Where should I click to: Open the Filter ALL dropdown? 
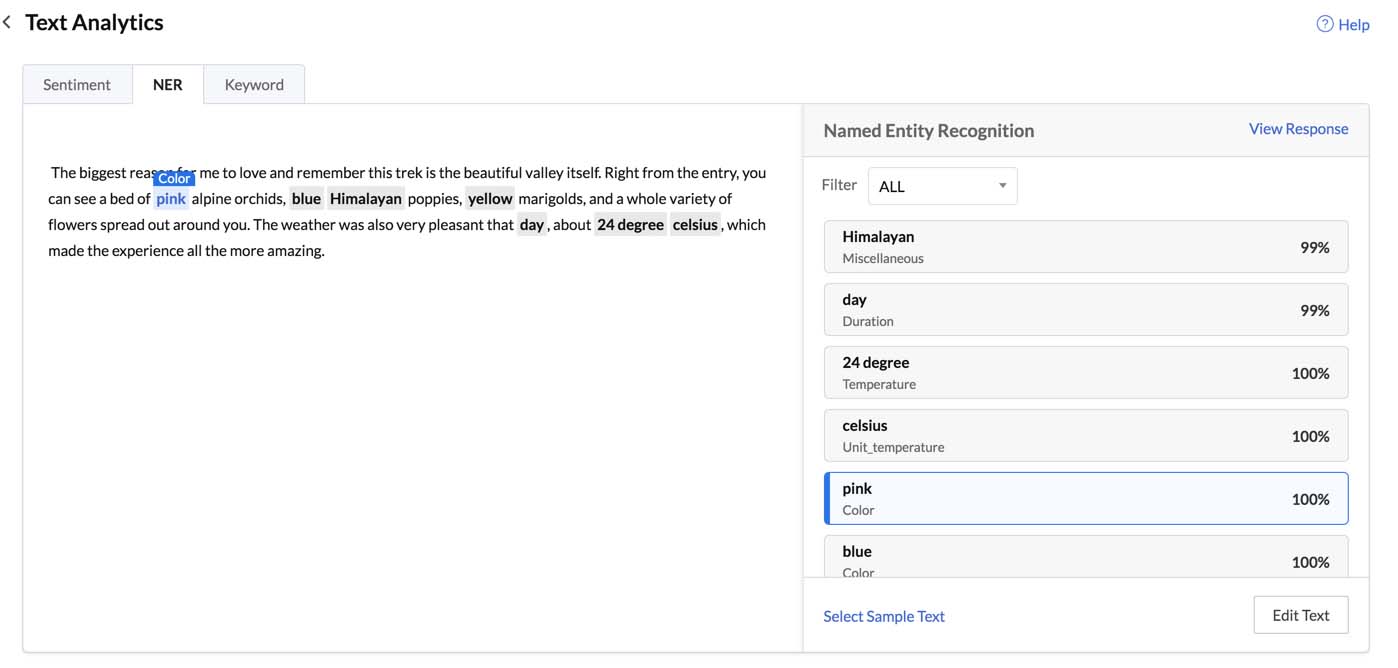click(x=942, y=186)
